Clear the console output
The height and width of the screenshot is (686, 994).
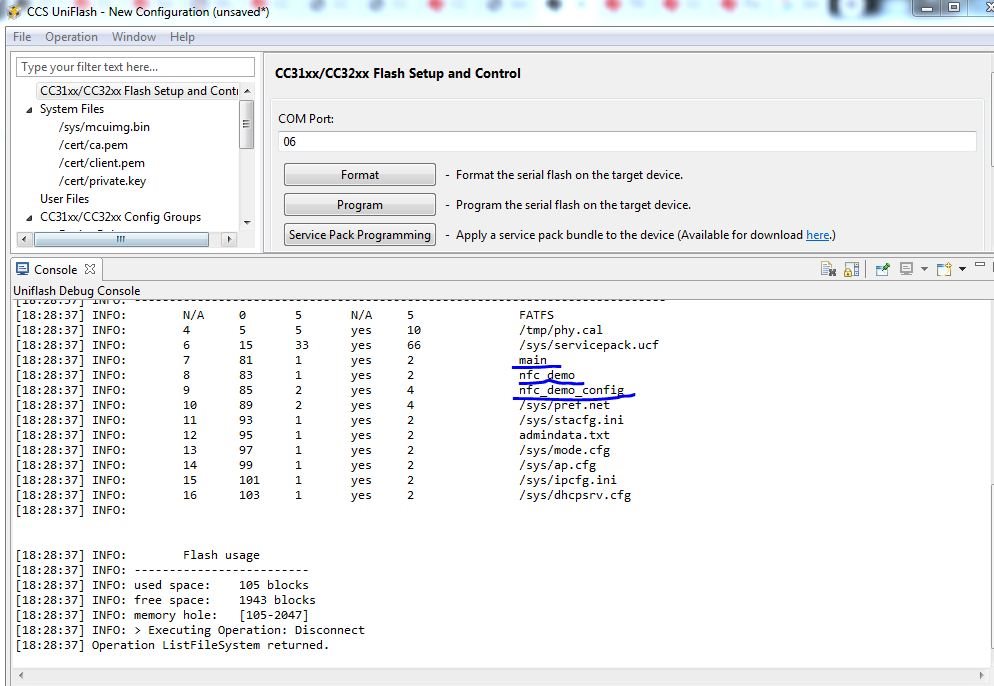[x=828, y=269]
